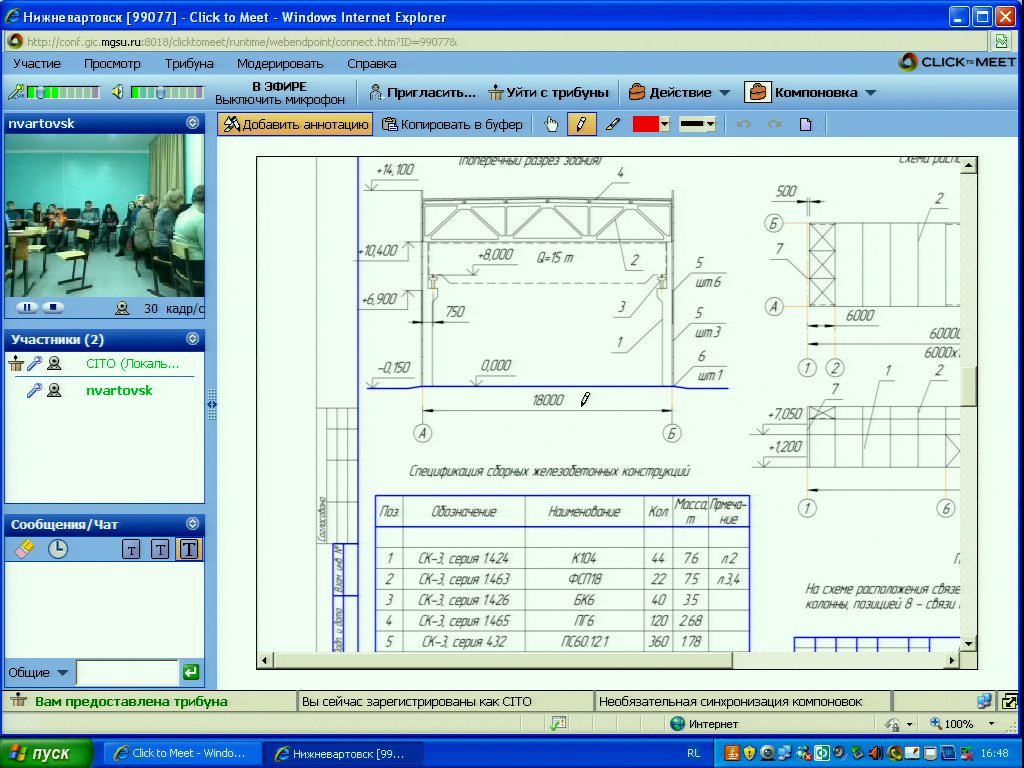
Task: Redo the annotation
Action: pos(775,124)
